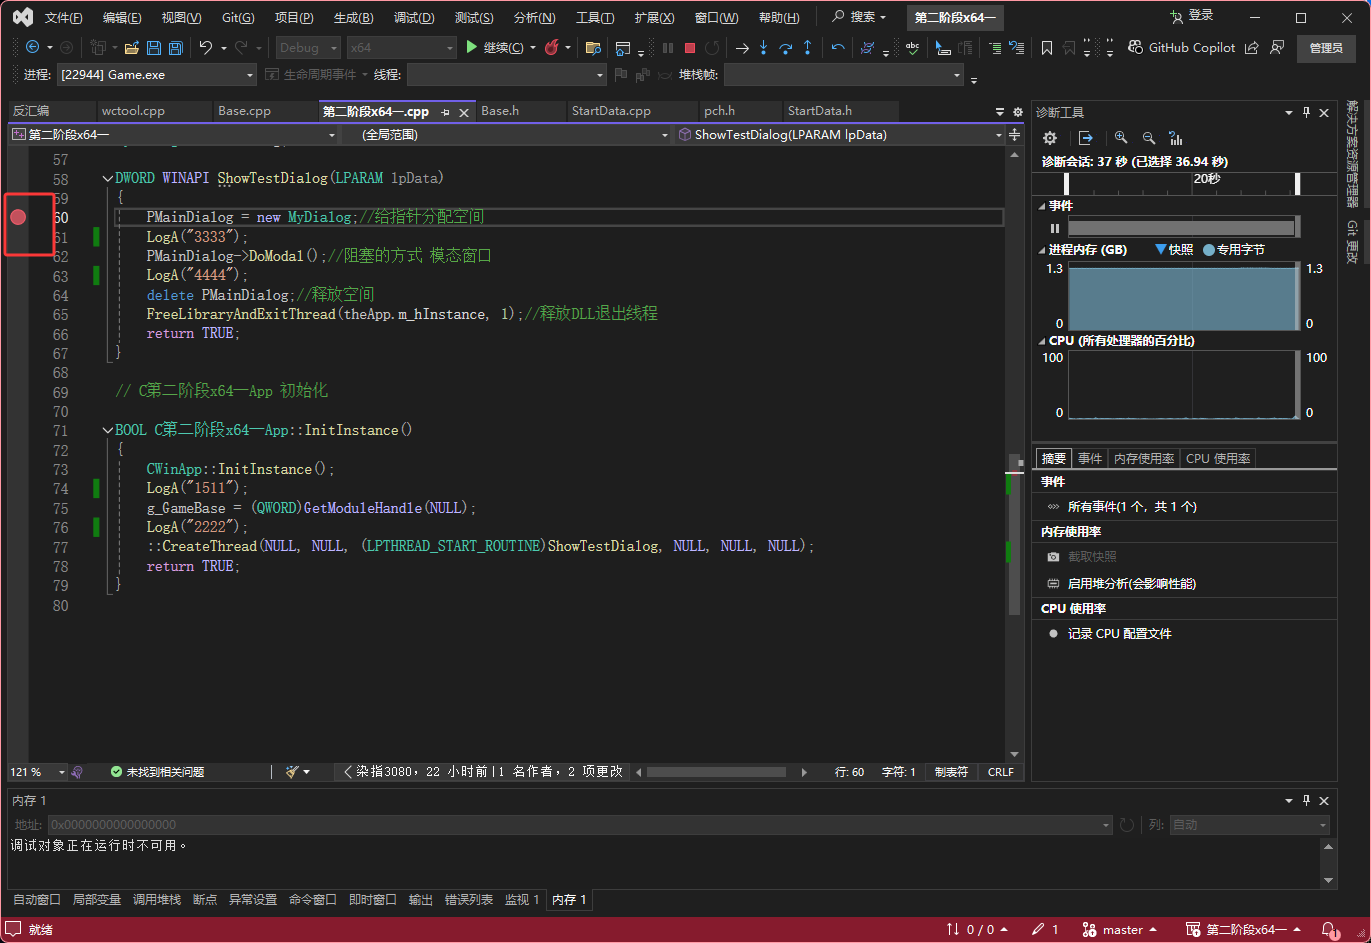Switch to the 调用堆栈 bottom tab
The image size is (1371, 943).
157,900
